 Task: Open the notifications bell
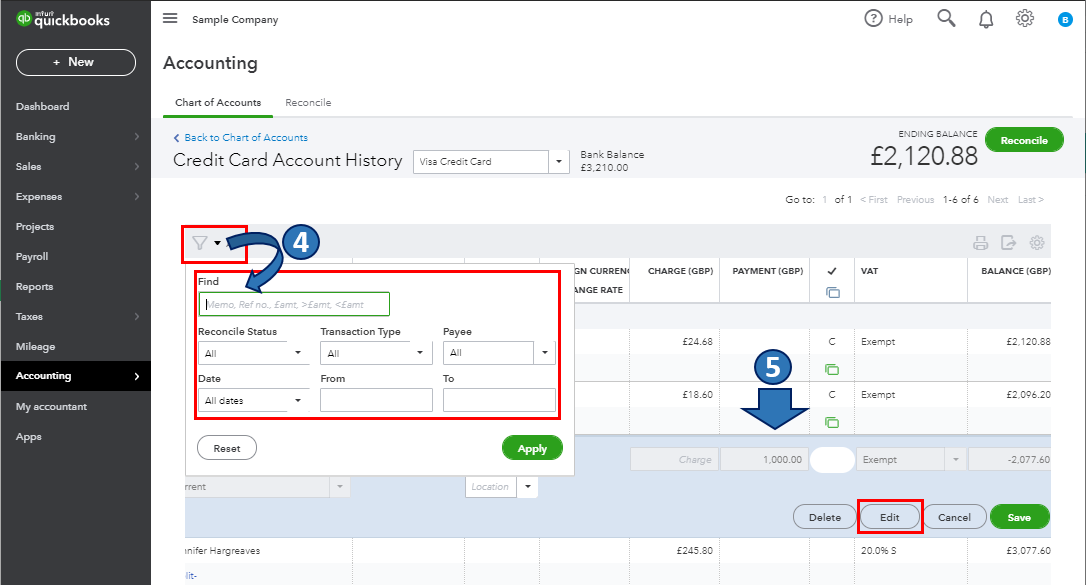pyautogui.click(x=986, y=19)
